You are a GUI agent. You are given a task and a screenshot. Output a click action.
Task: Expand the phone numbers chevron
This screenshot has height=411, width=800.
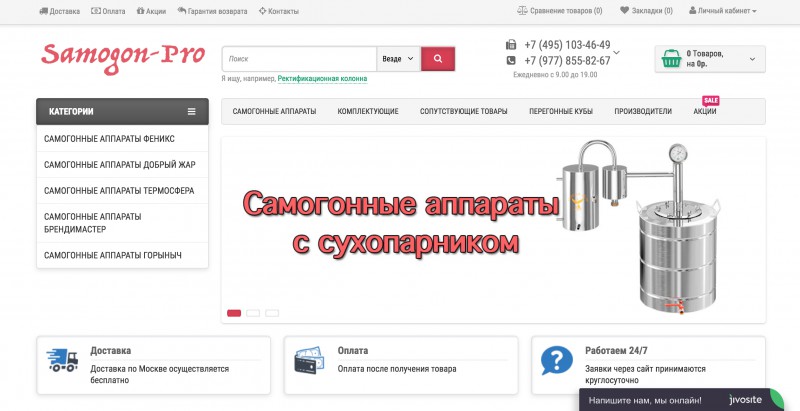(617, 53)
